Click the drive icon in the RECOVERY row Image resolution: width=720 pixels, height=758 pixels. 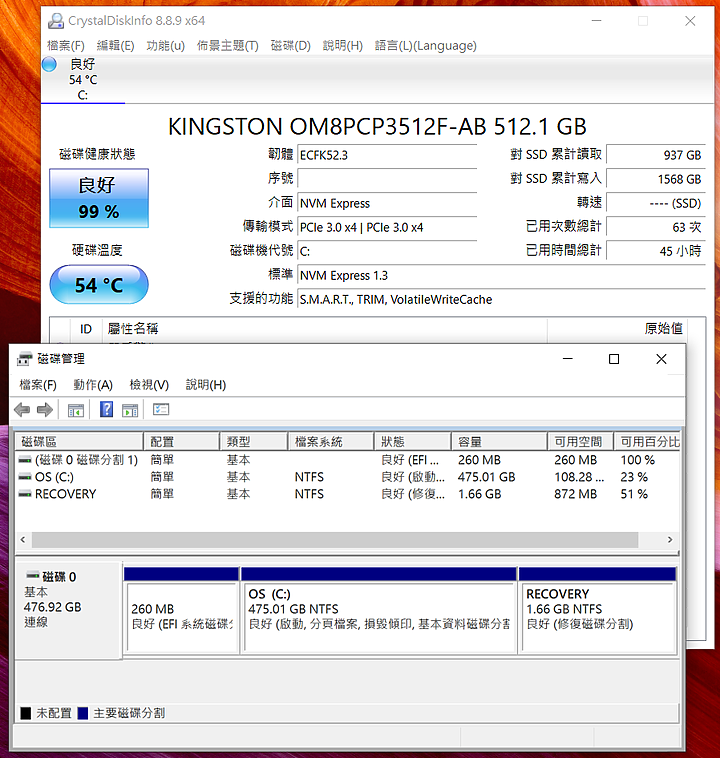tap(25, 494)
